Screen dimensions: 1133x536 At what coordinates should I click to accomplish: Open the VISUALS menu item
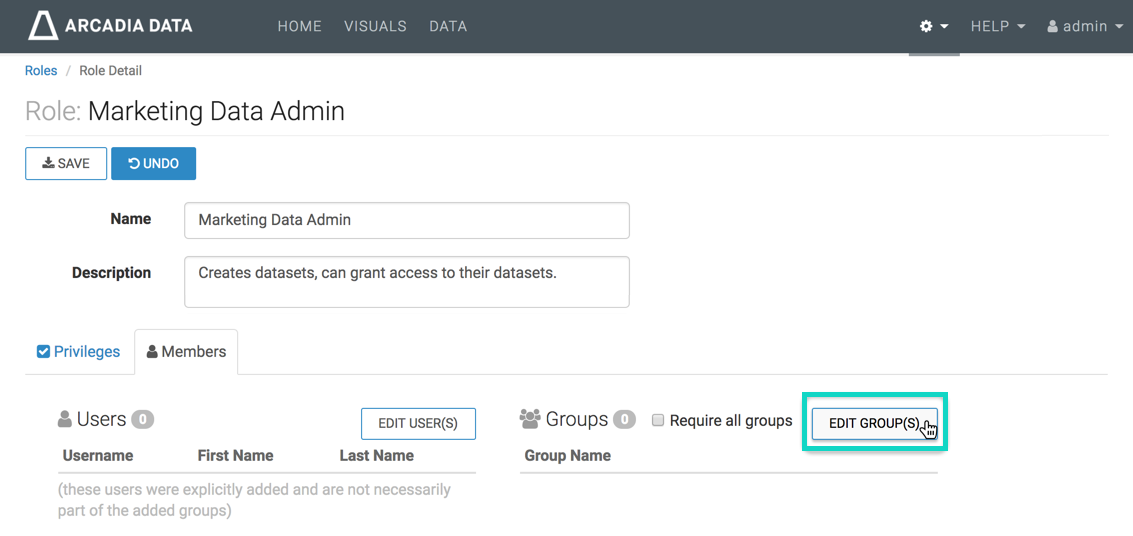click(x=375, y=26)
